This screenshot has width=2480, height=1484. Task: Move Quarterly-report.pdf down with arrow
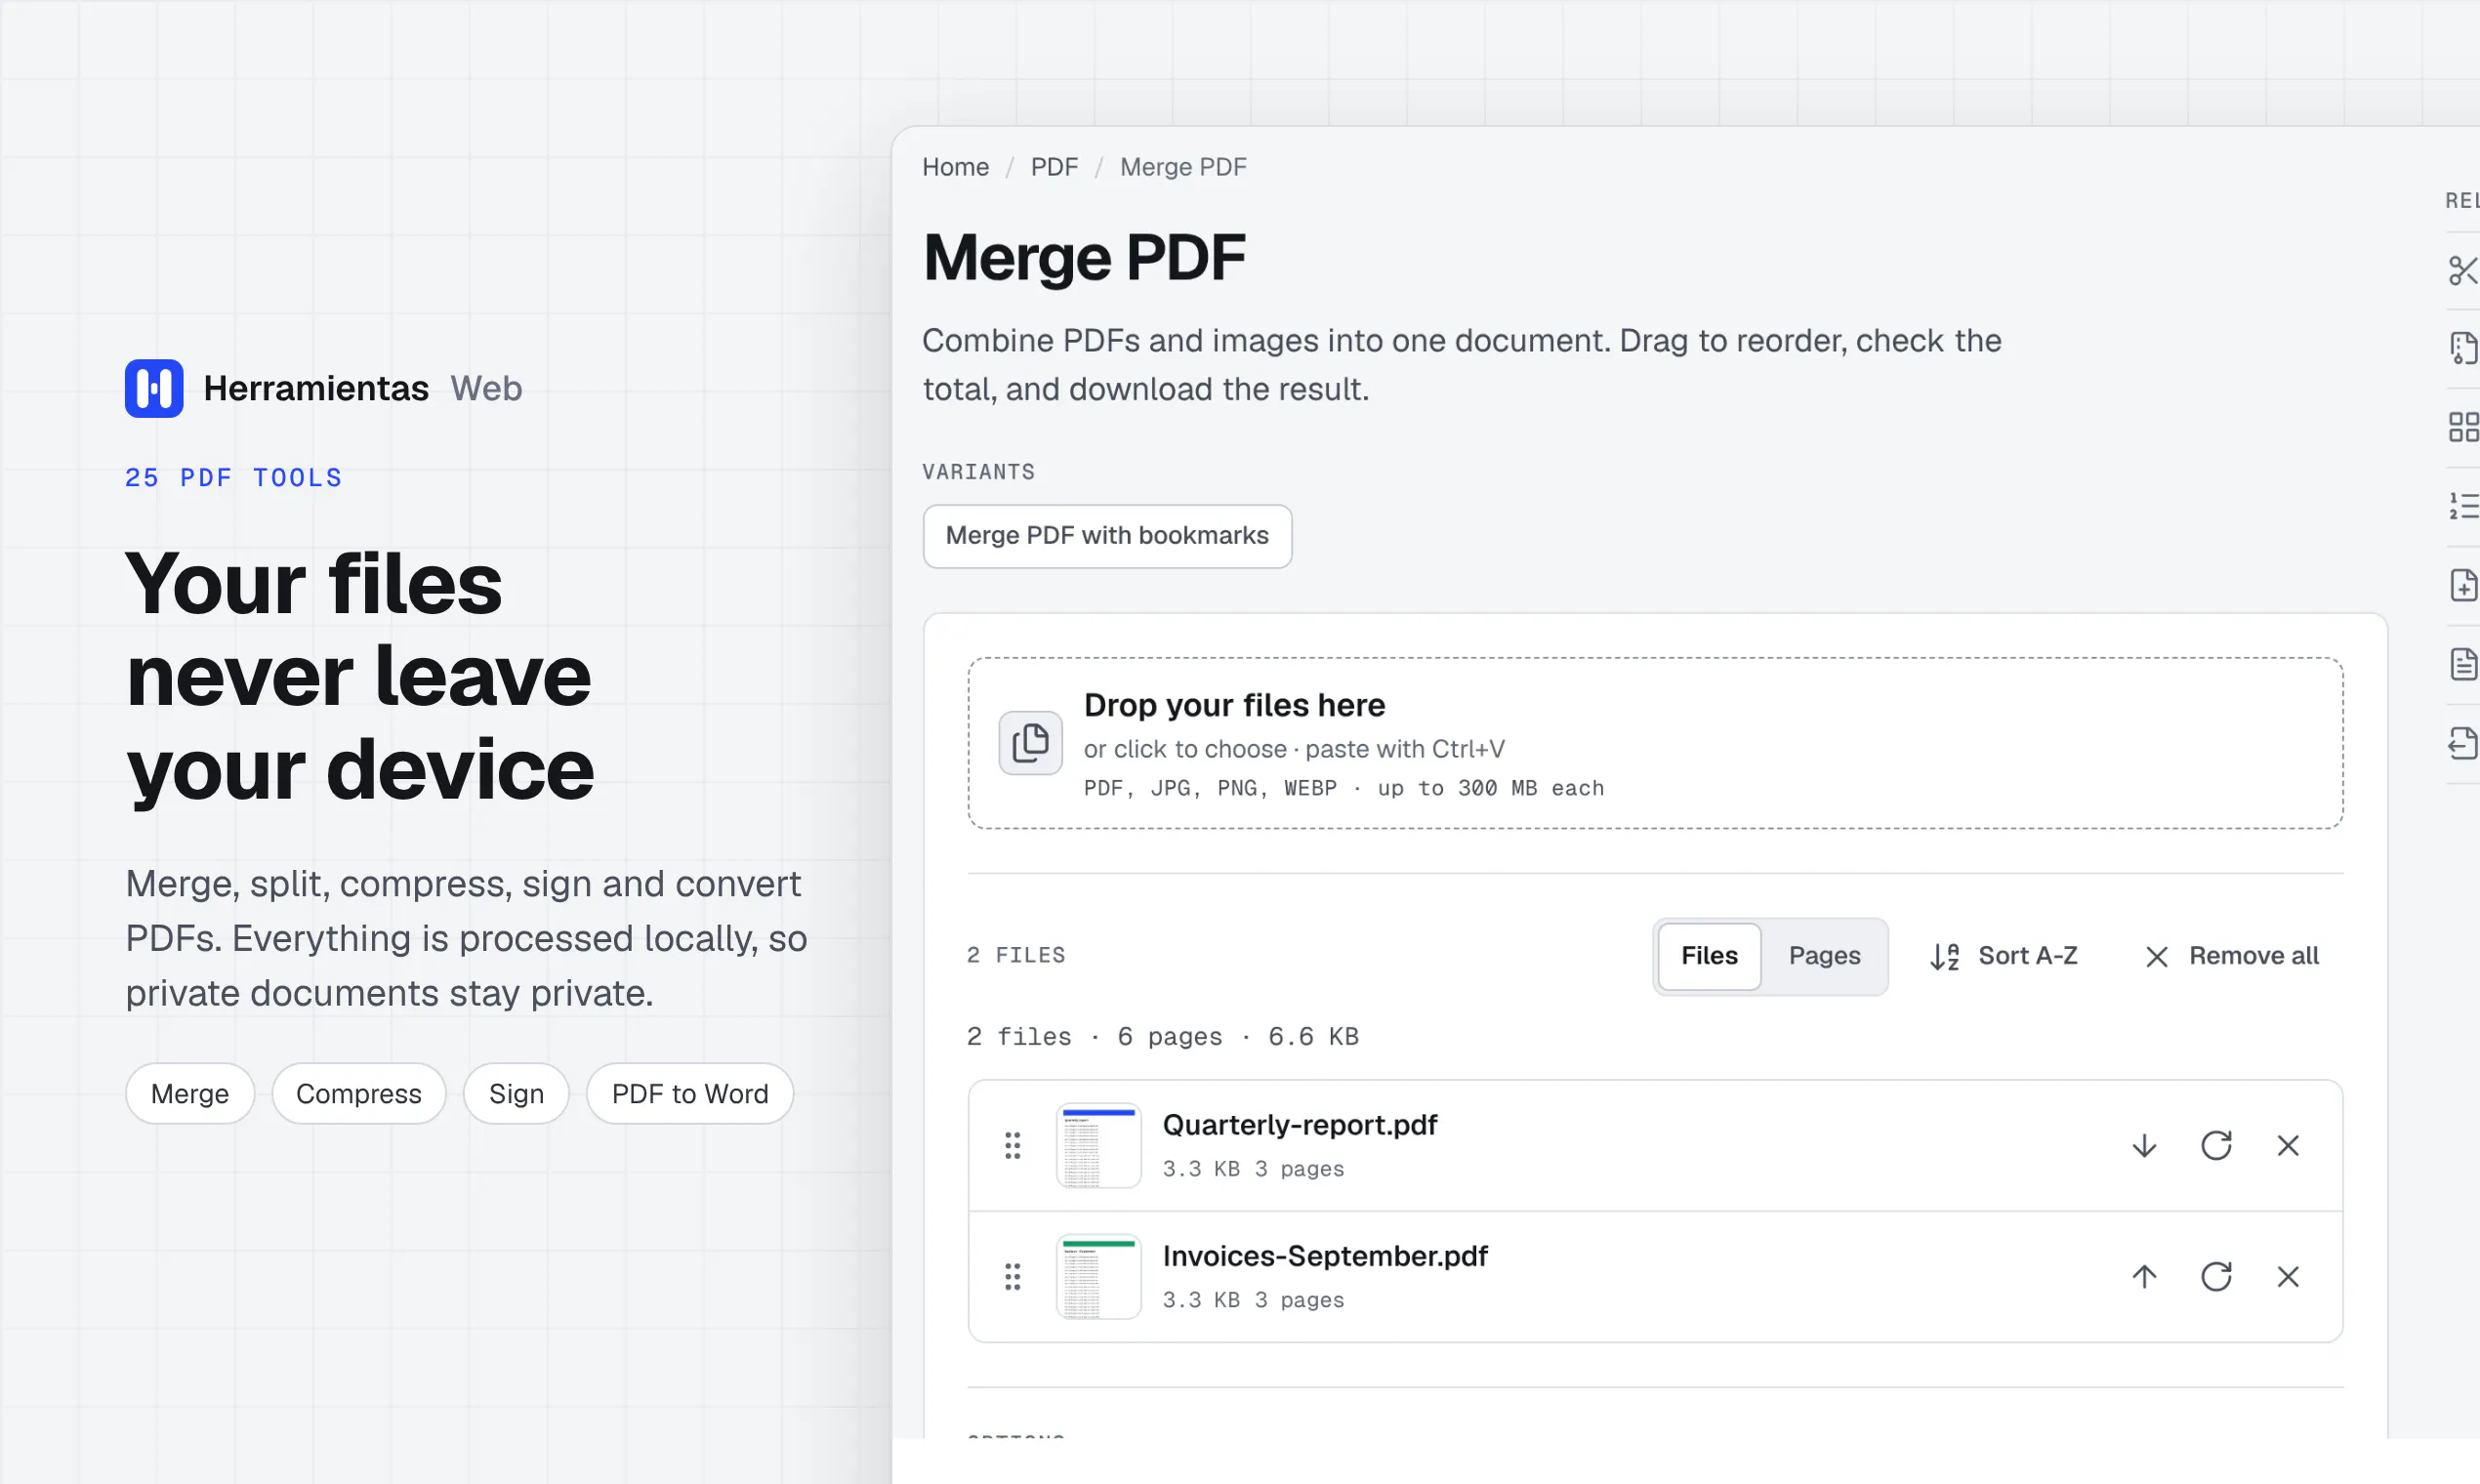coord(2144,1145)
